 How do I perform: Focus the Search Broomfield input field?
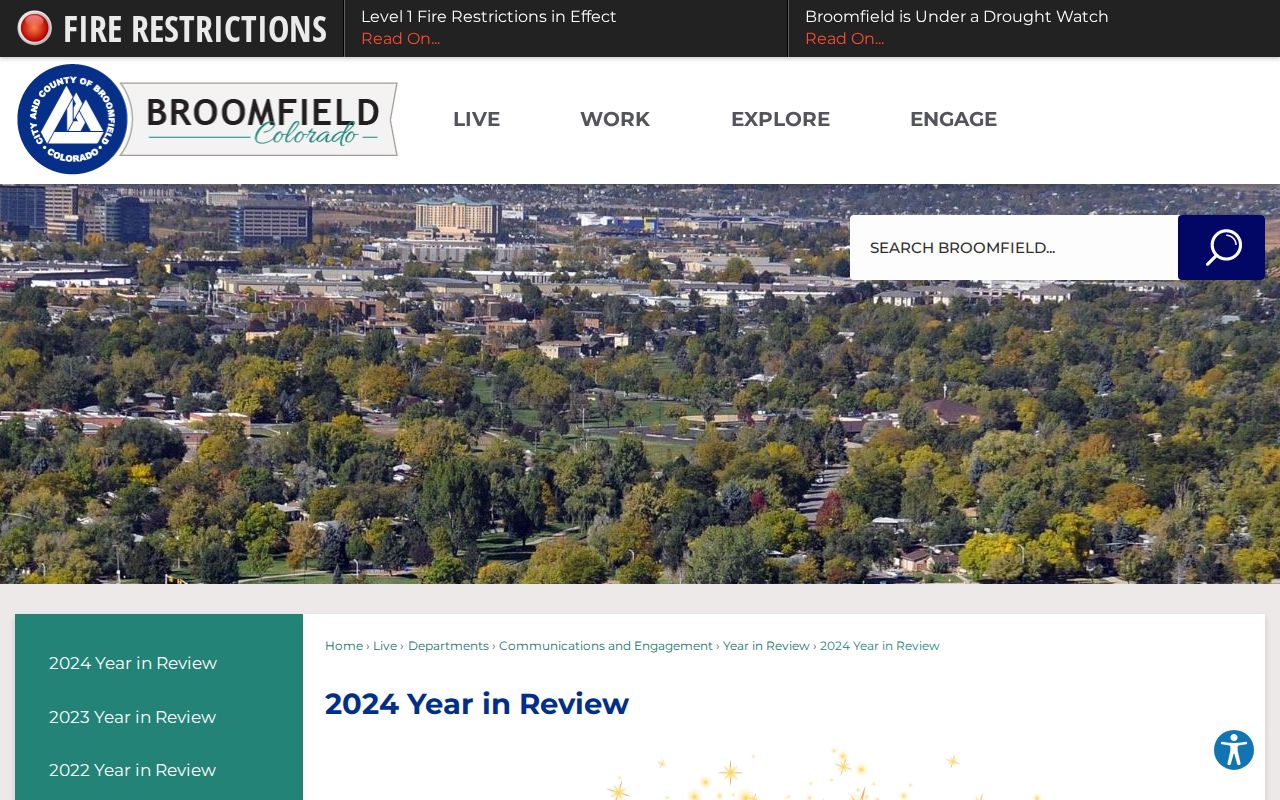click(1014, 247)
